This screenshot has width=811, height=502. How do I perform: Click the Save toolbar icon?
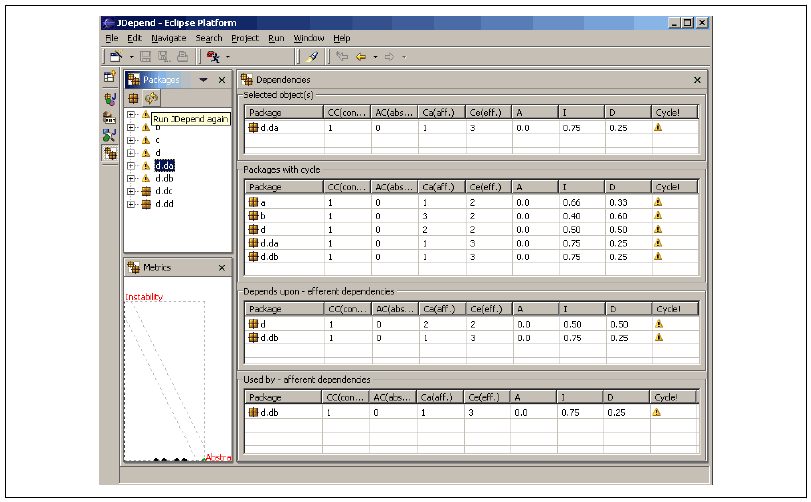(146, 56)
